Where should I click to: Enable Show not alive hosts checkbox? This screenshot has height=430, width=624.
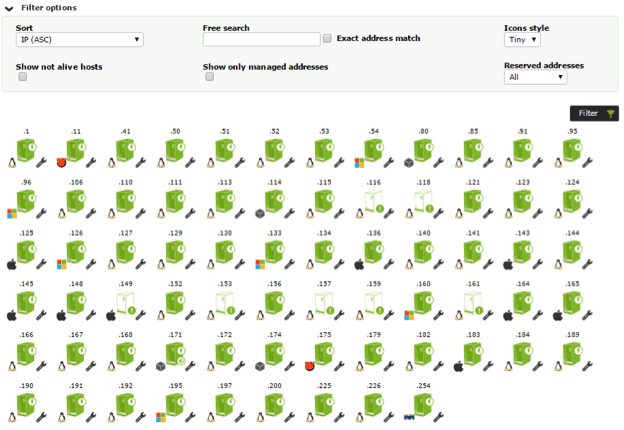point(23,76)
